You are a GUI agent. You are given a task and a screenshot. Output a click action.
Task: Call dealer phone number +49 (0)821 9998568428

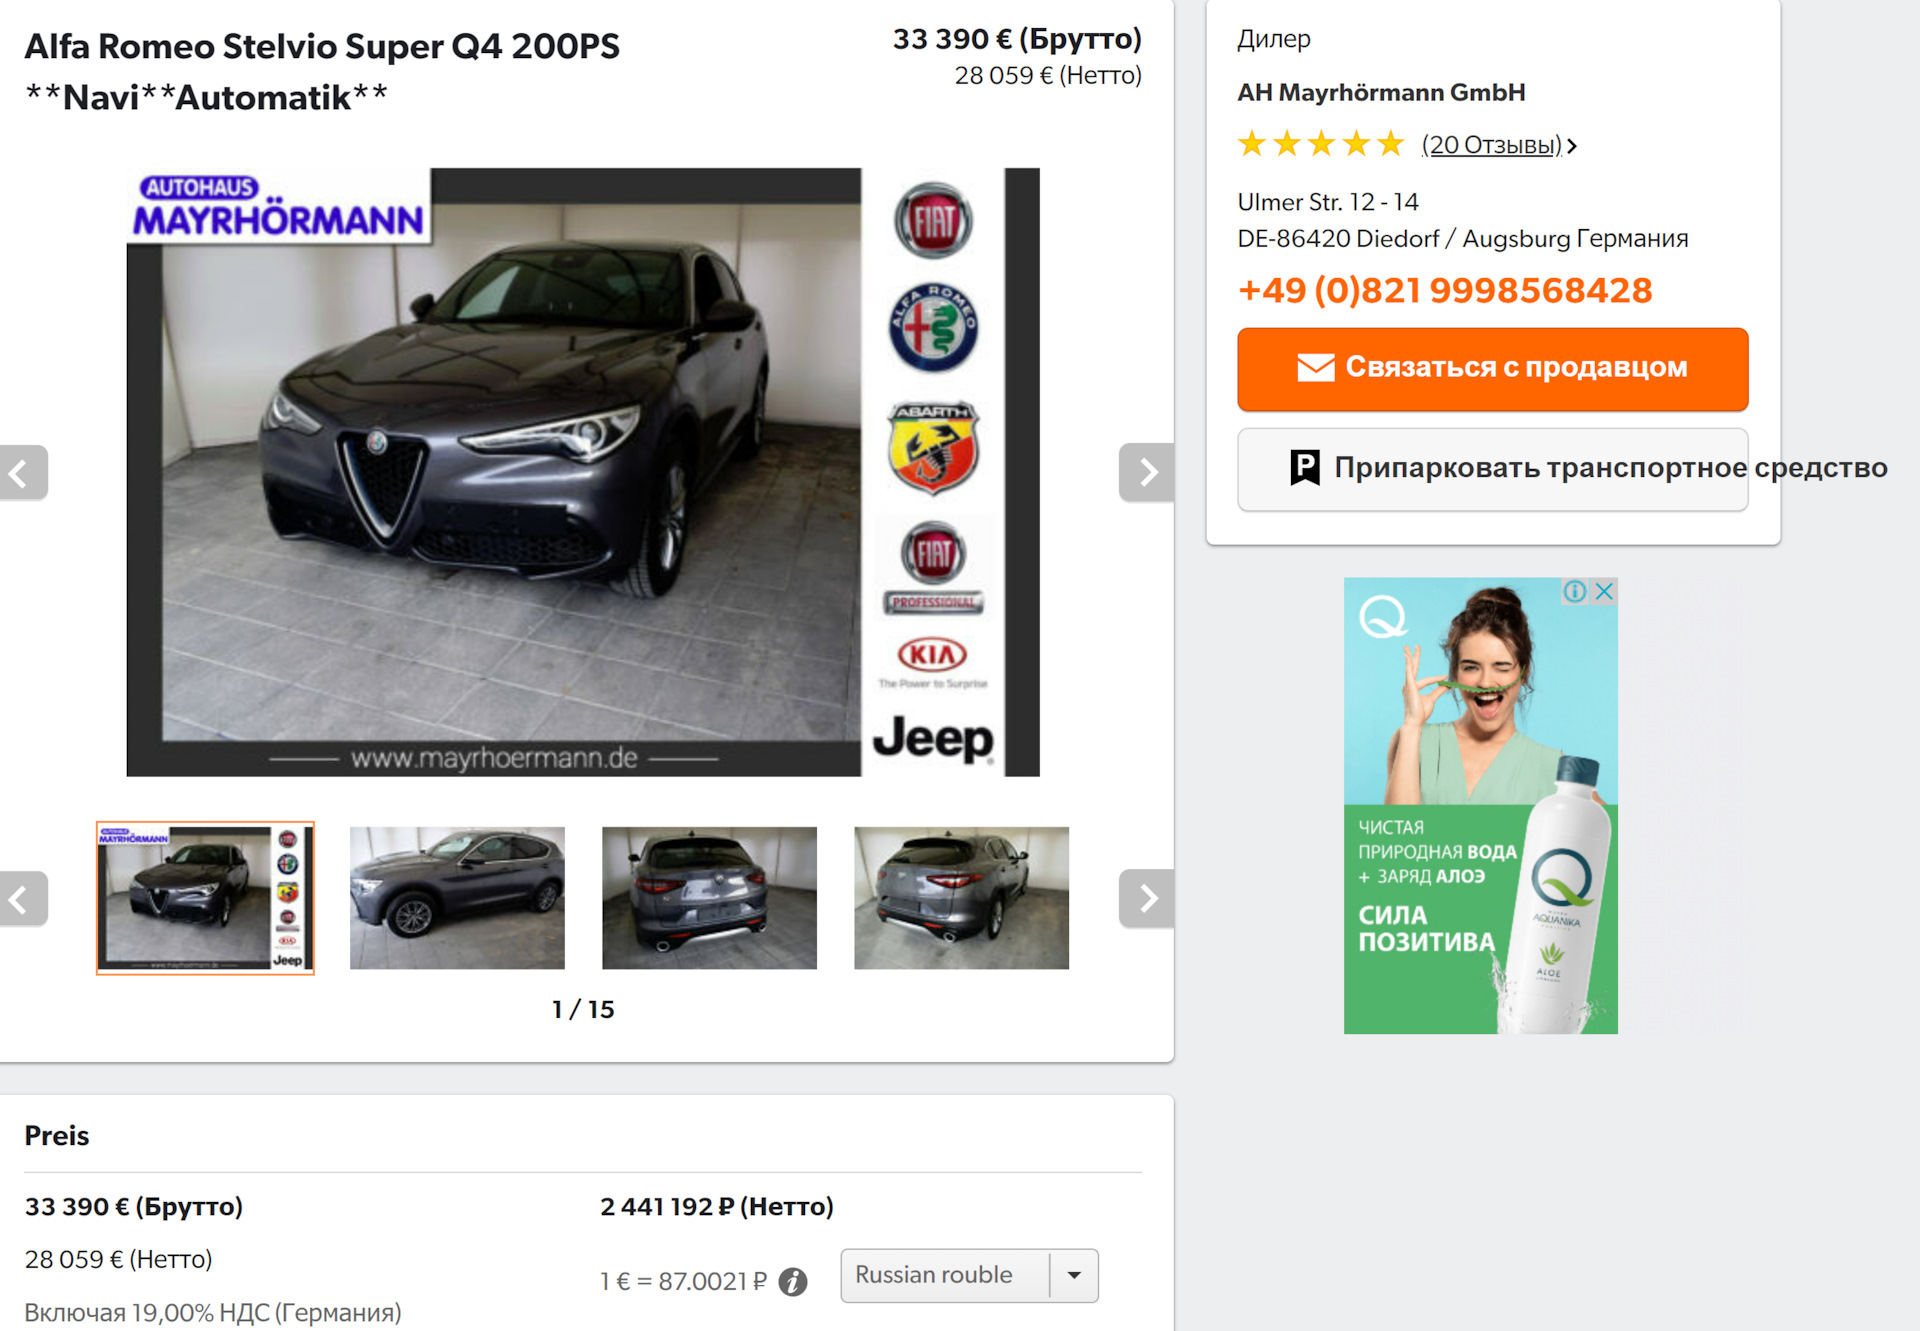point(1445,290)
